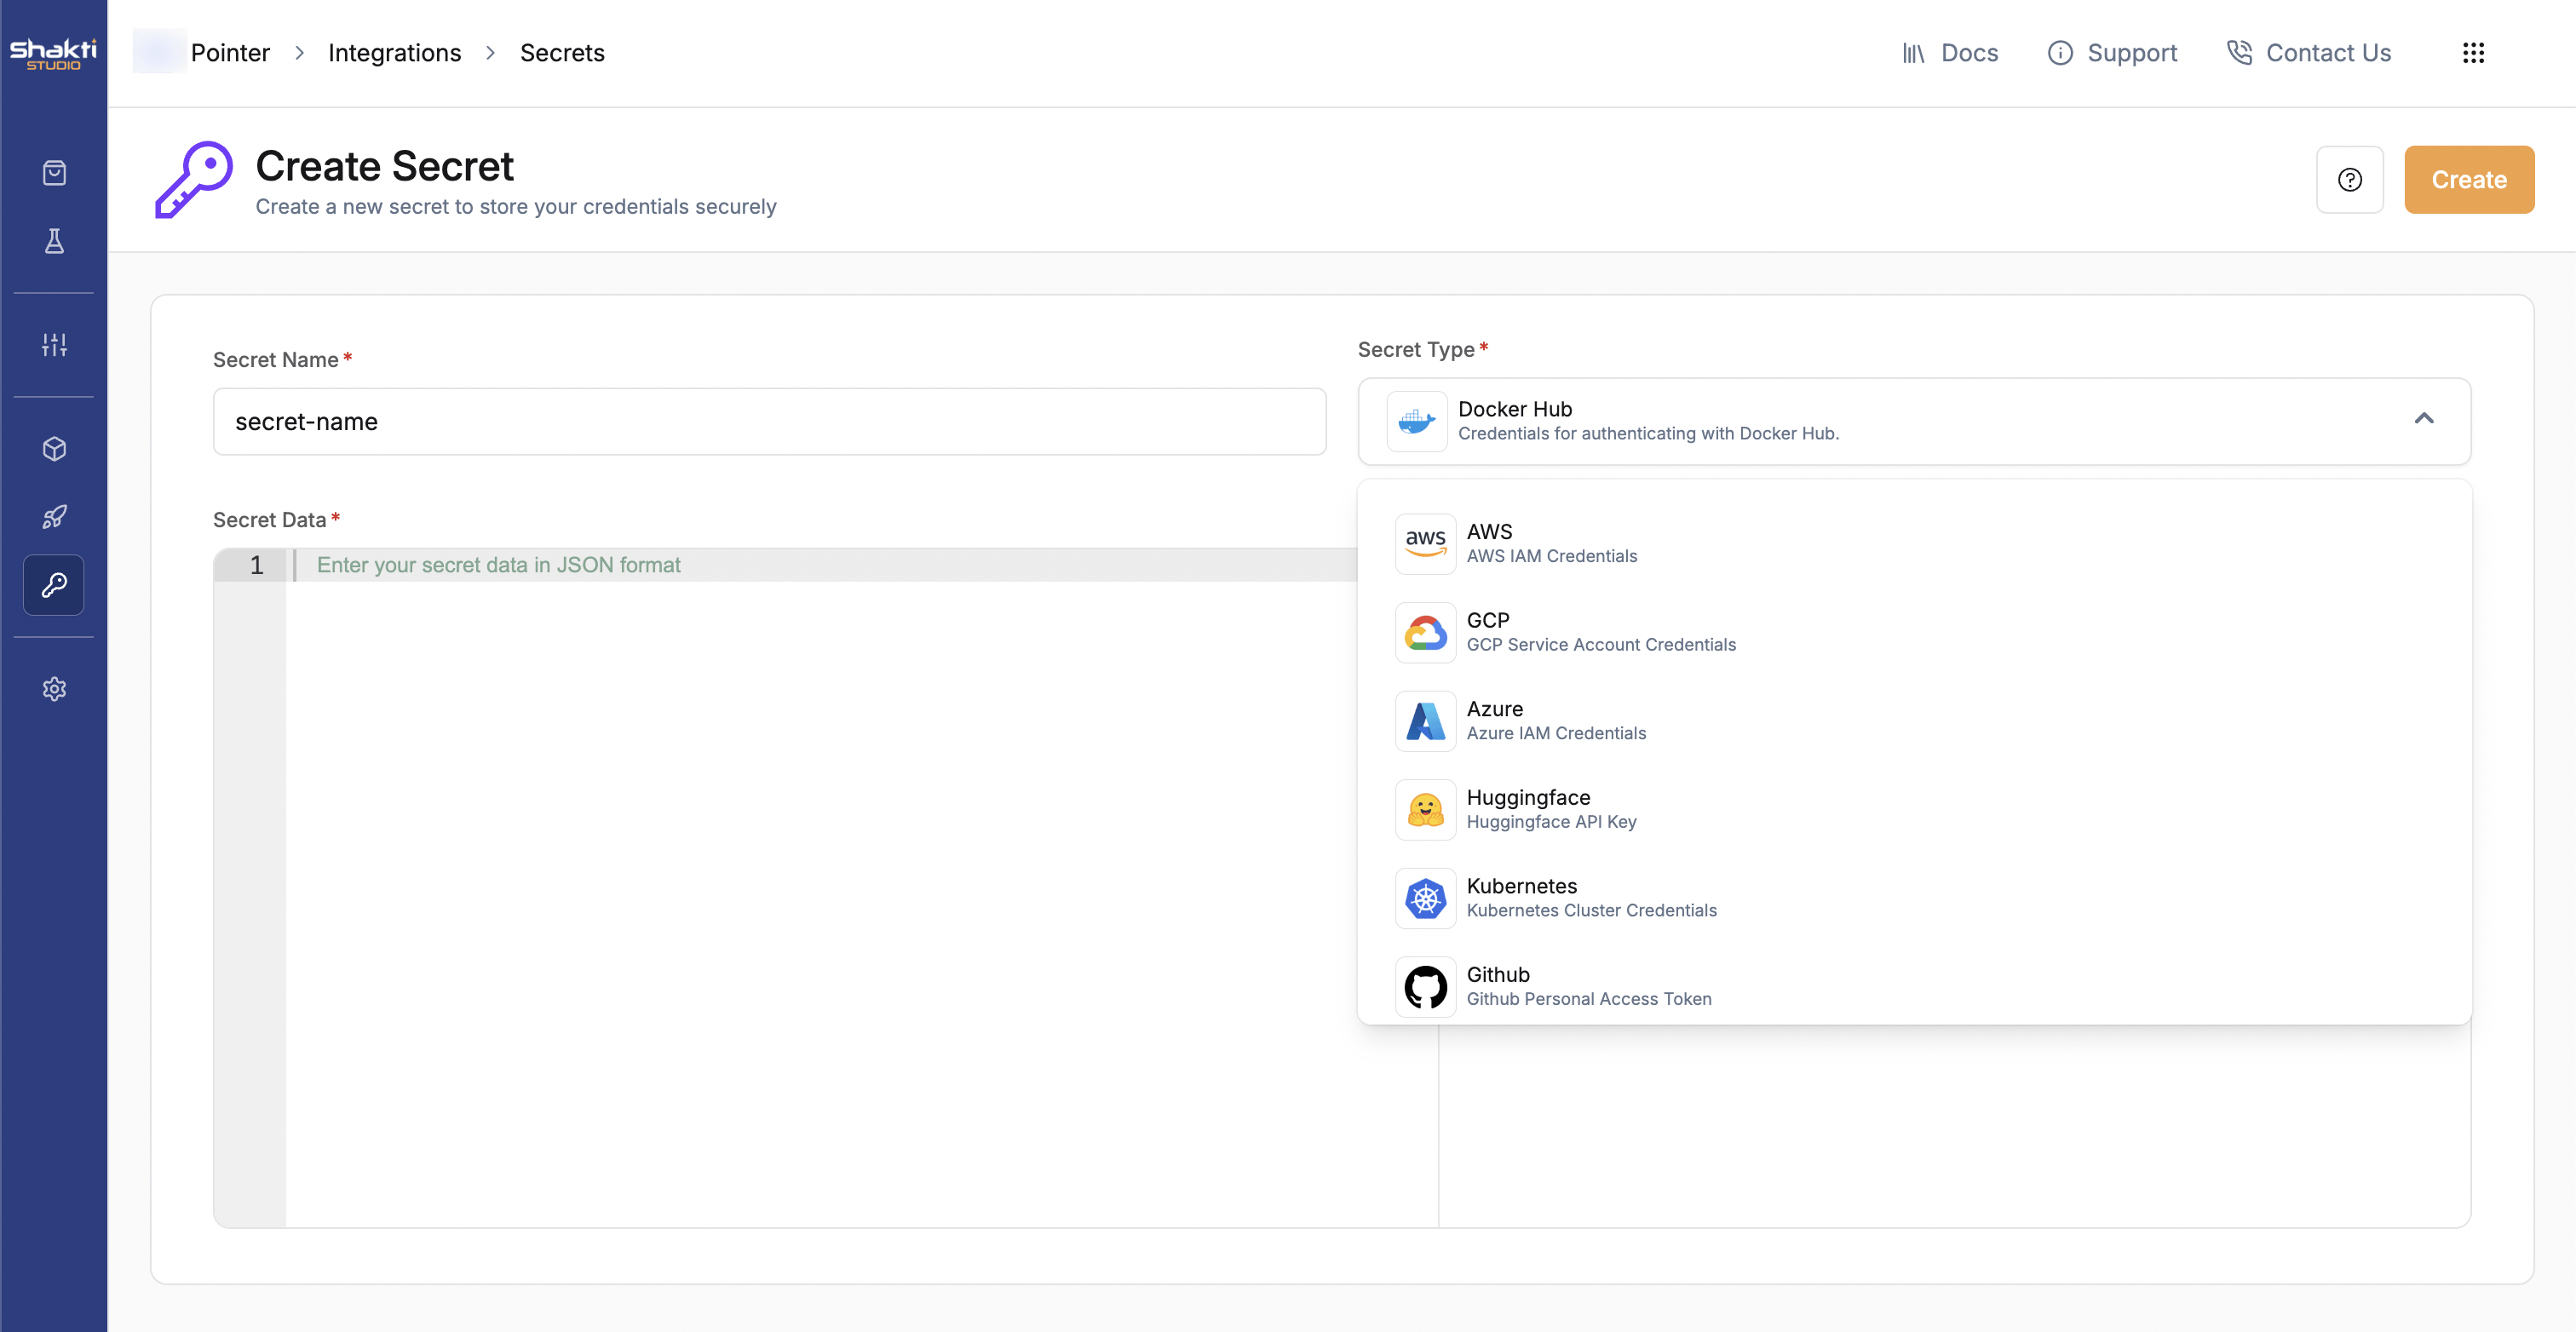This screenshot has height=1332, width=2576.
Task: Click the Contact Us phone icon
Action: pyautogui.click(x=2239, y=53)
